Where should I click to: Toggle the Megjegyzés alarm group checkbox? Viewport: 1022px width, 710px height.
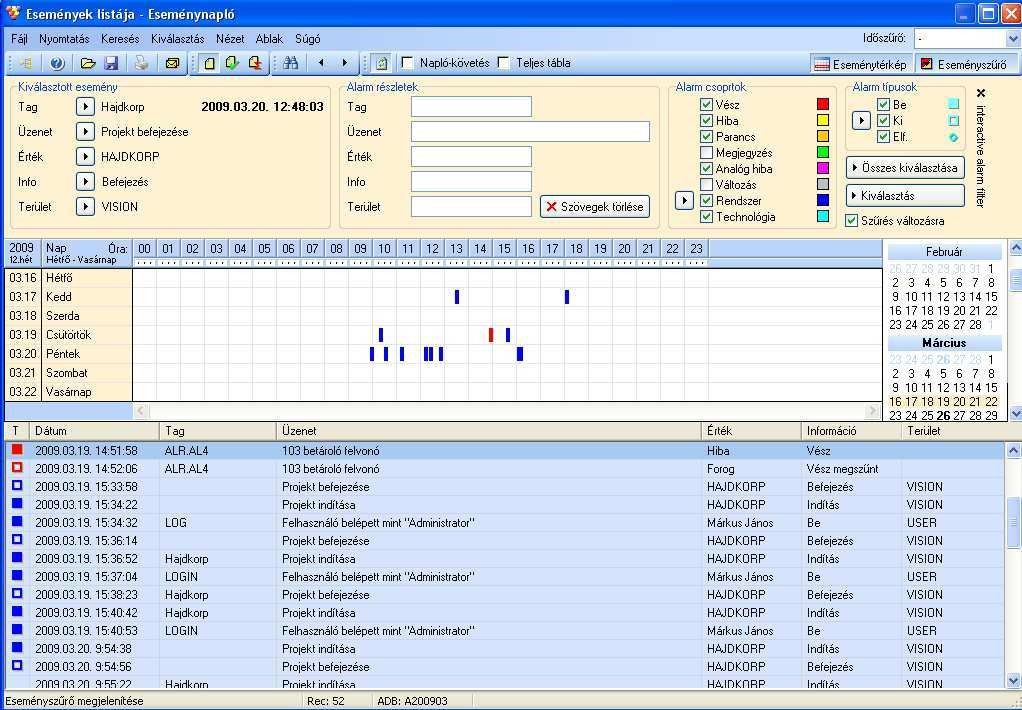707,153
